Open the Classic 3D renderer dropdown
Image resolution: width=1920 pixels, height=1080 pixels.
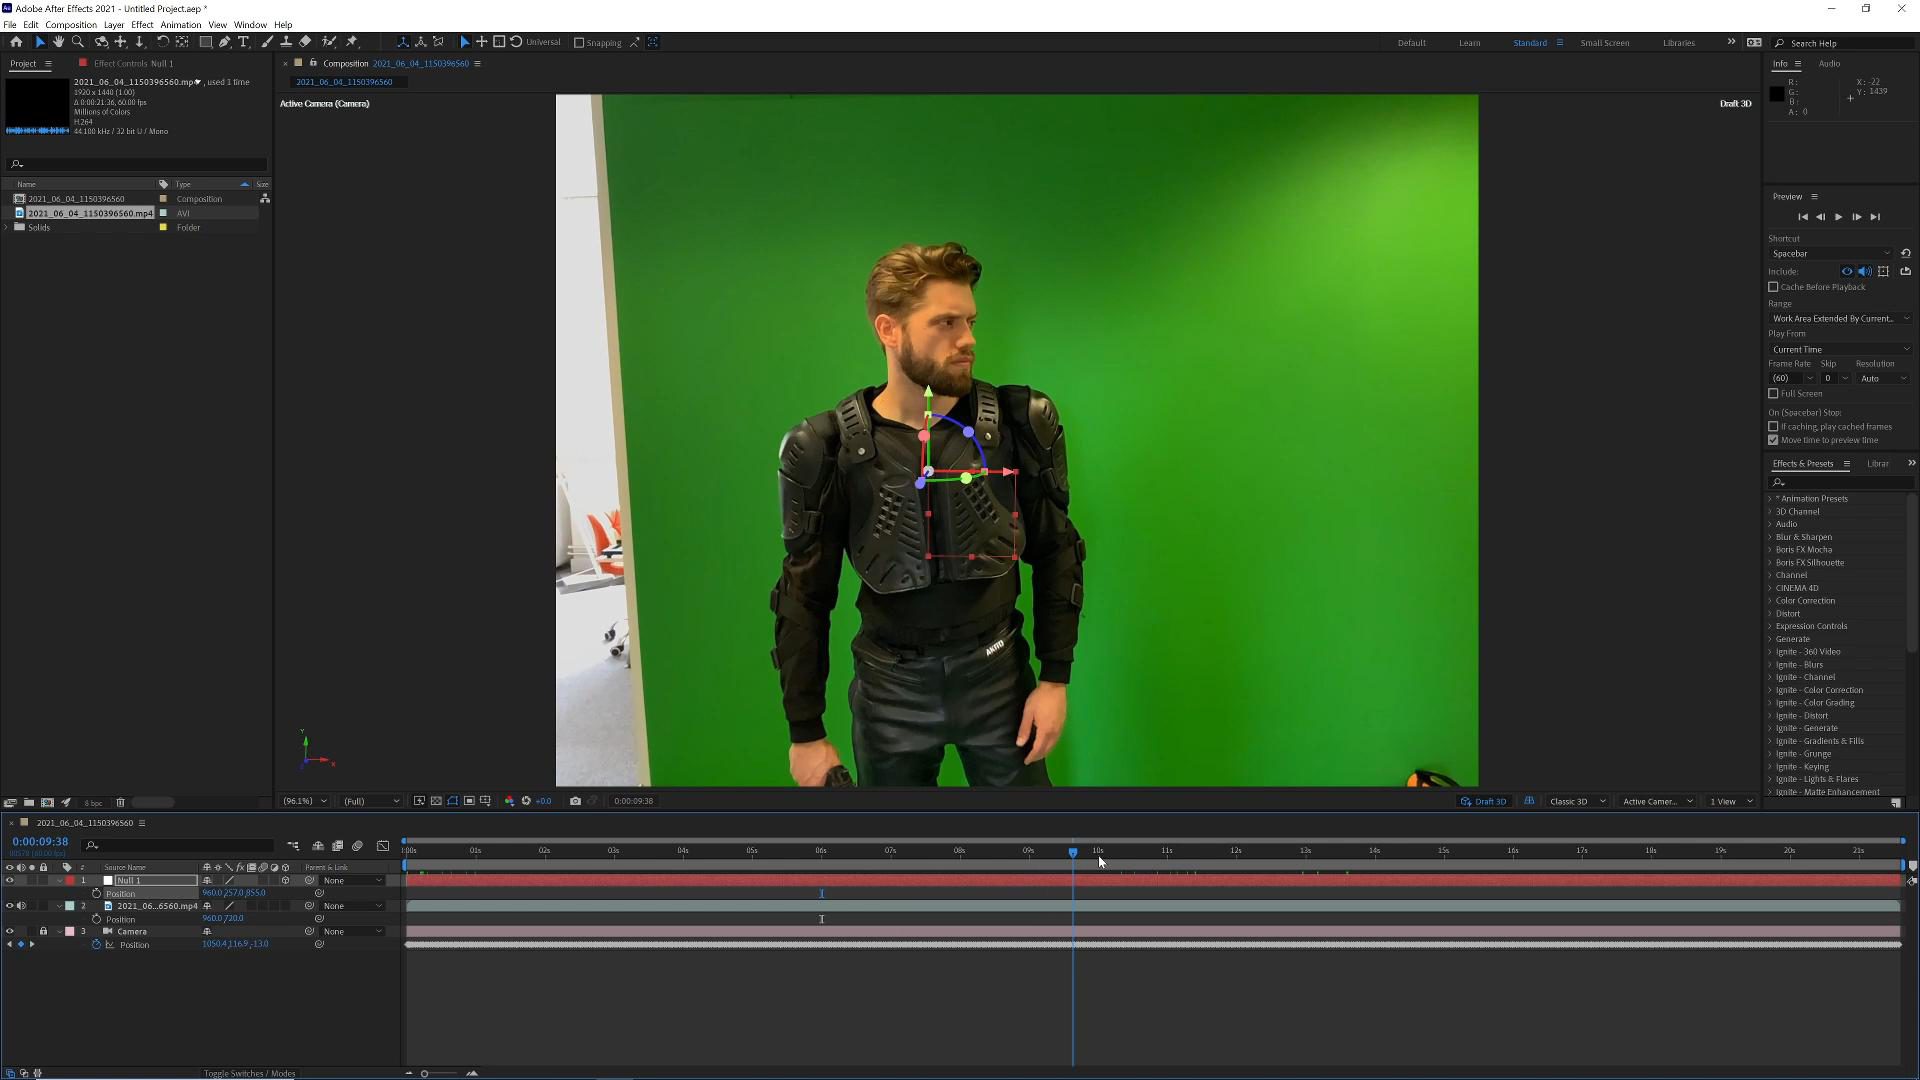[x=1577, y=801]
